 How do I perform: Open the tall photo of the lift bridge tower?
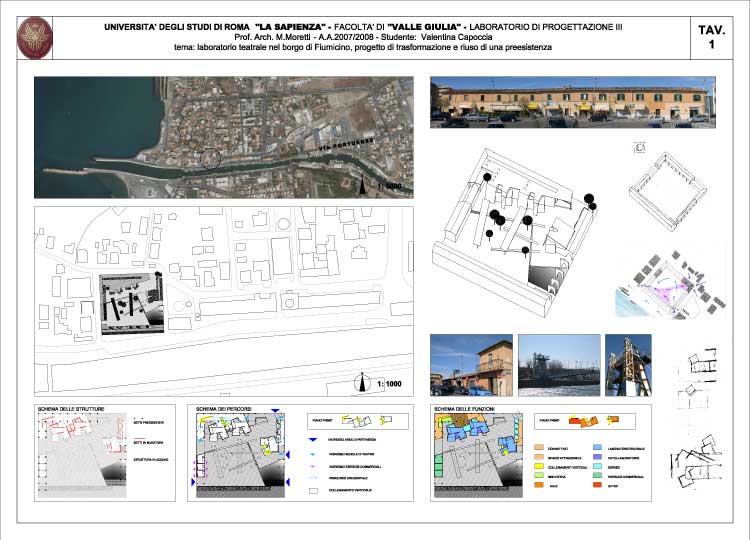pyautogui.click(x=628, y=365)
